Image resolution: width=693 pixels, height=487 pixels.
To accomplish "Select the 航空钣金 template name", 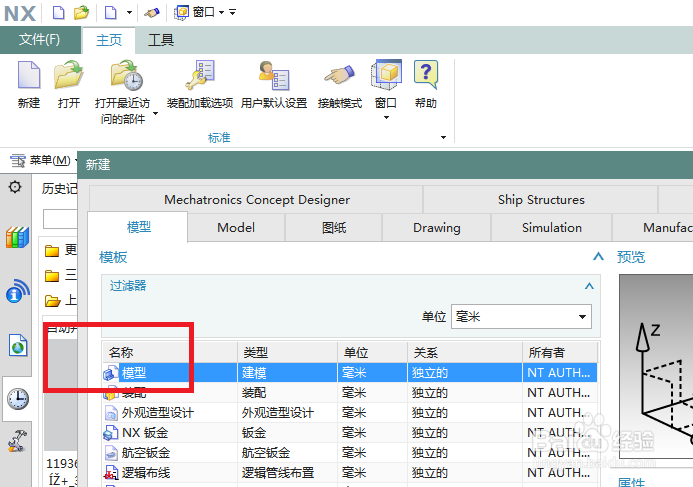I will [146, 453].
